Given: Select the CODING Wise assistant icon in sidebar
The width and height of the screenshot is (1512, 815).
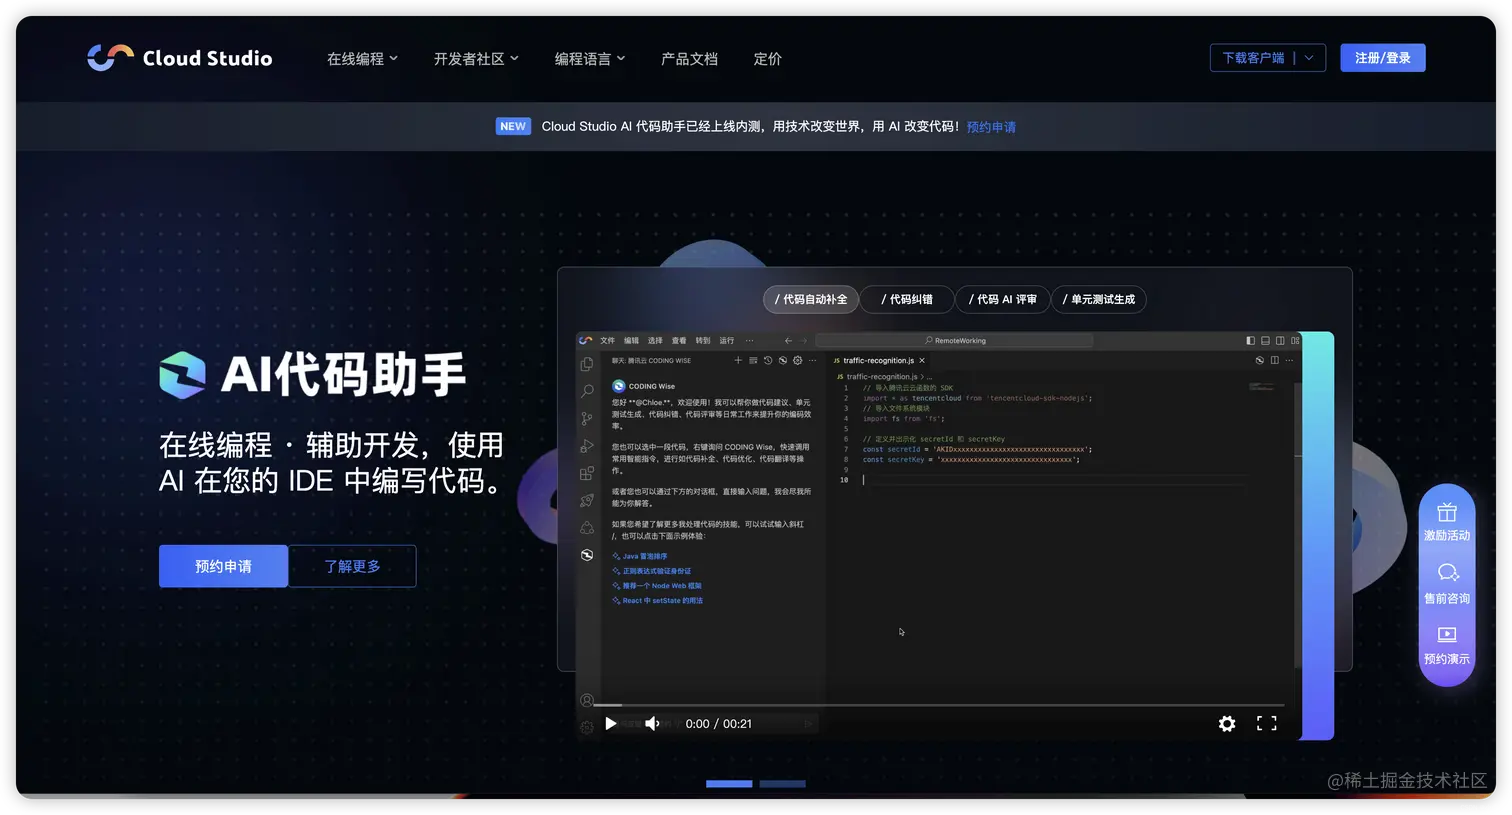Looking at the screenshot, I should [x=587, y=554].
